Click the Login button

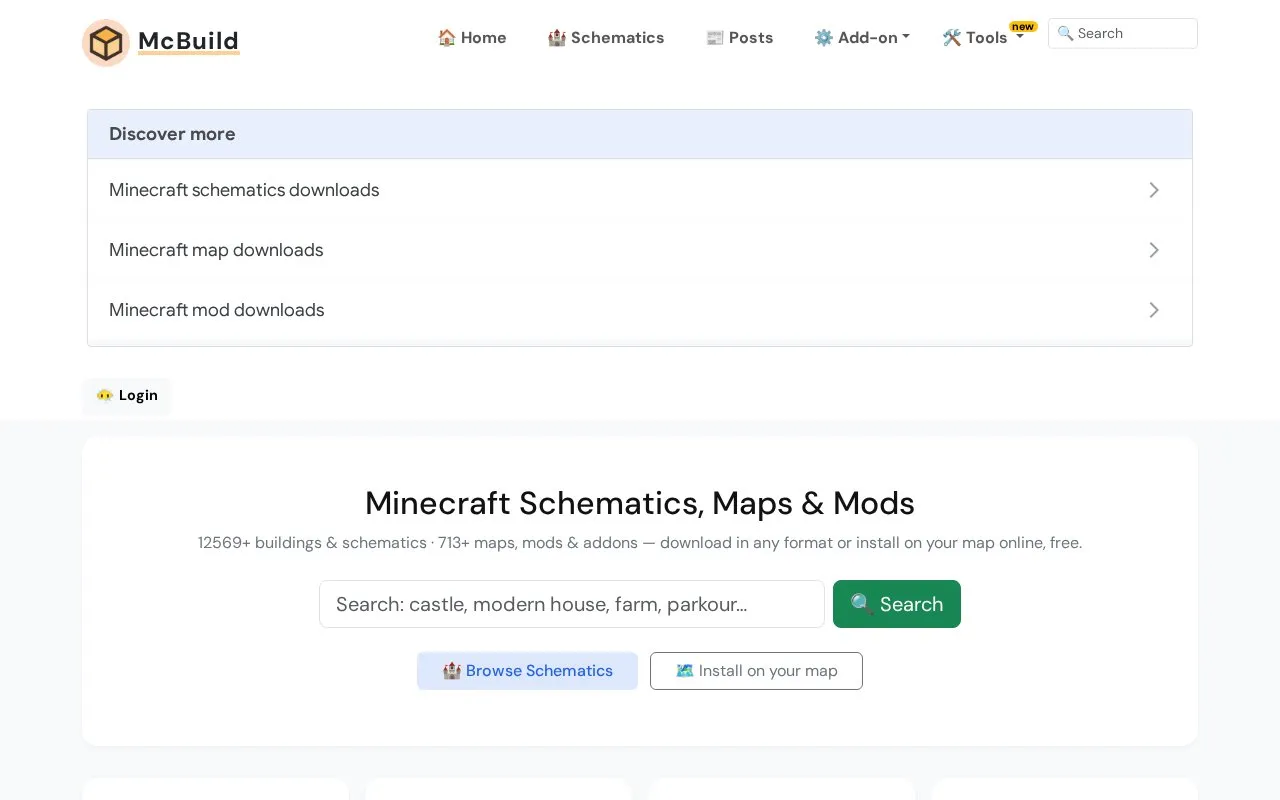[127, 395]
